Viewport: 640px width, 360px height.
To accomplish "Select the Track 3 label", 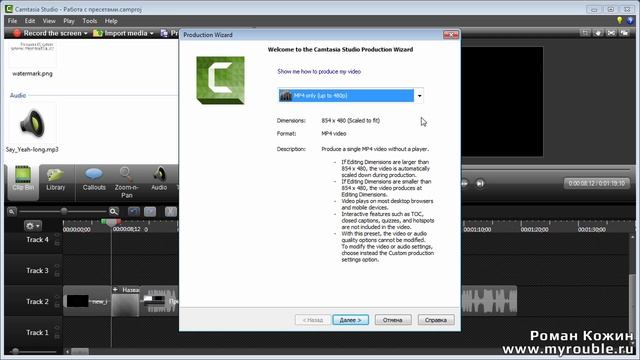I will tap(37, 271).
